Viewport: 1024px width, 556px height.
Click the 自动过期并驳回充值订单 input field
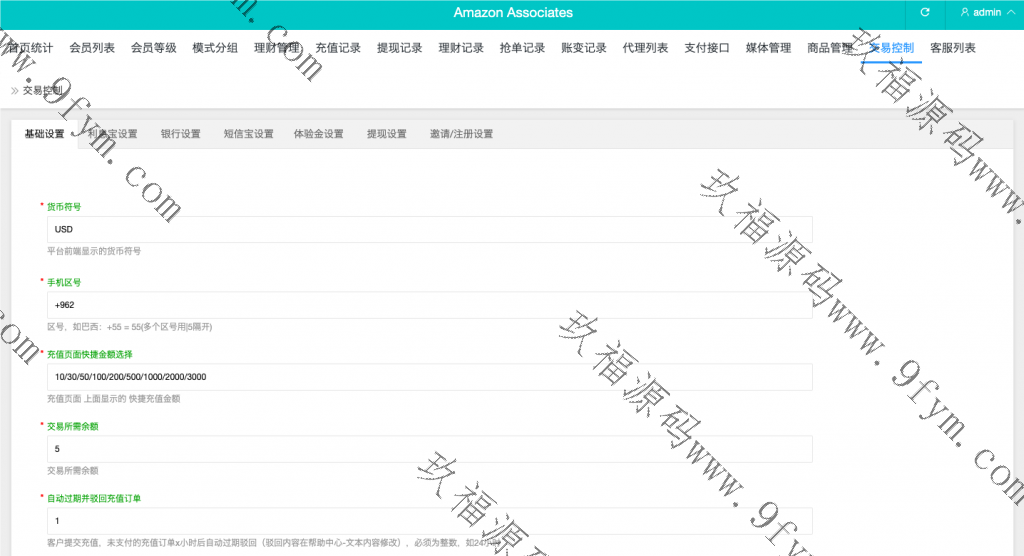pos(429,521)
